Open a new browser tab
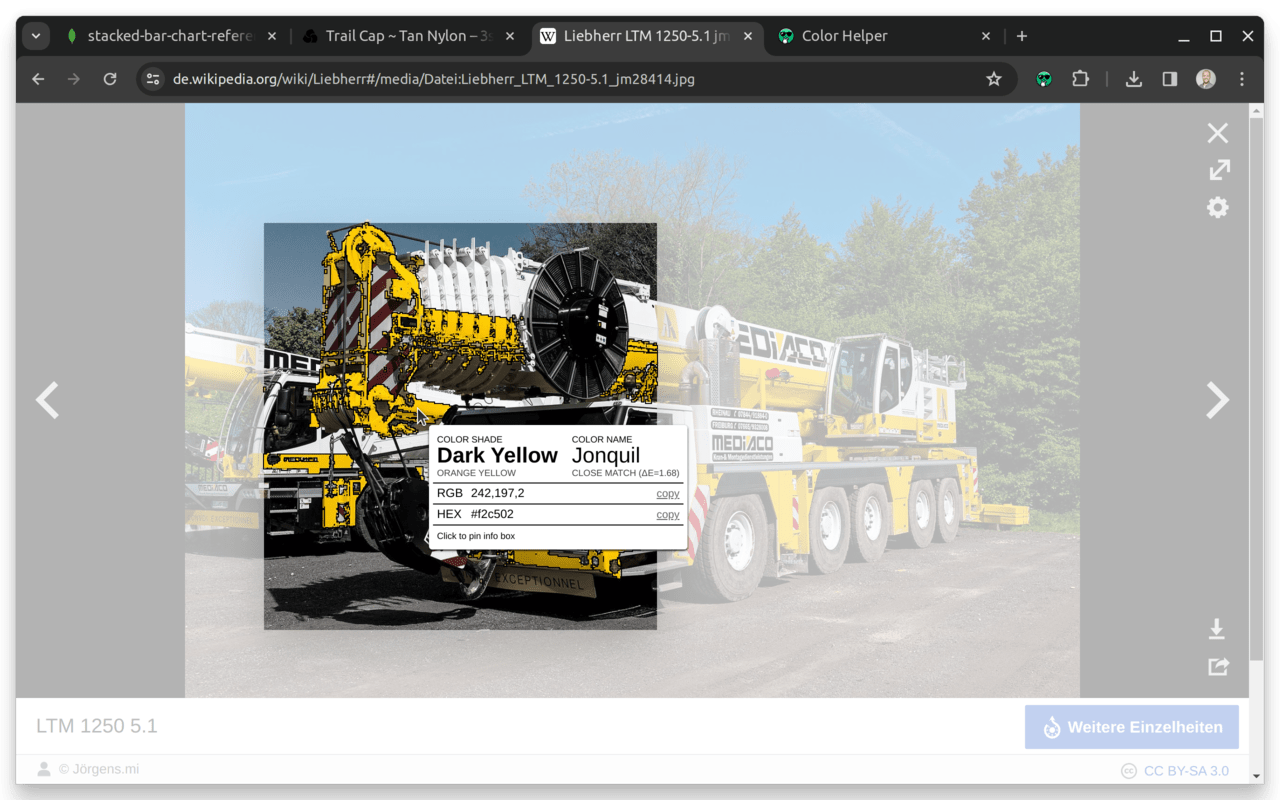 (x=1021, y=36)
